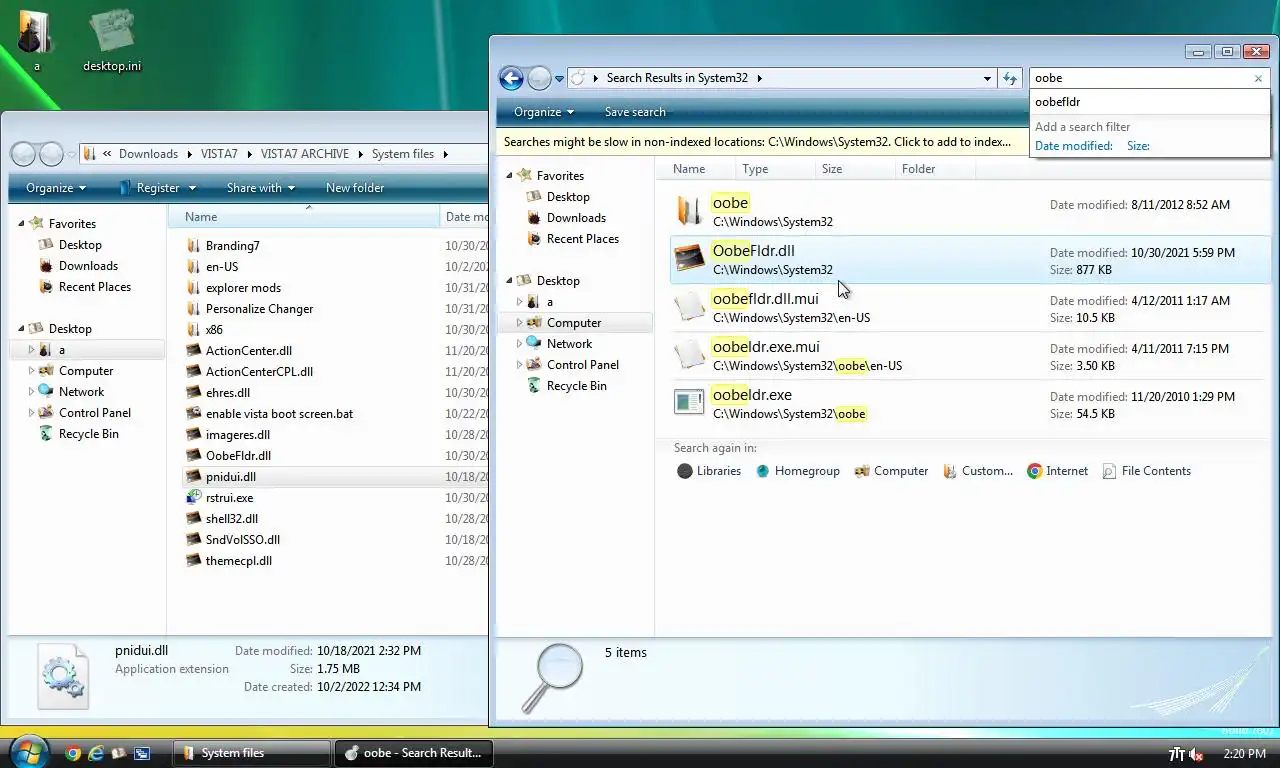Select imageres.dll in System files list
Viewport: 1280px width, 768px height.
[237, 435]
